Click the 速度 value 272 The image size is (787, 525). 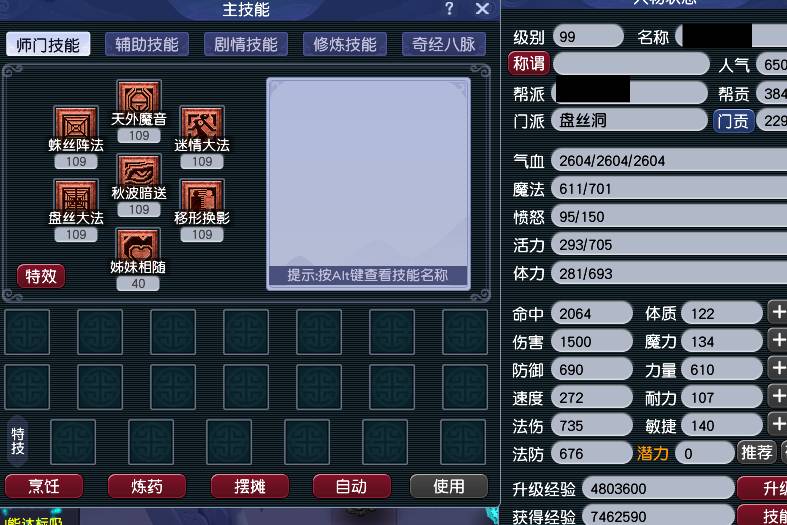(592, 398)
